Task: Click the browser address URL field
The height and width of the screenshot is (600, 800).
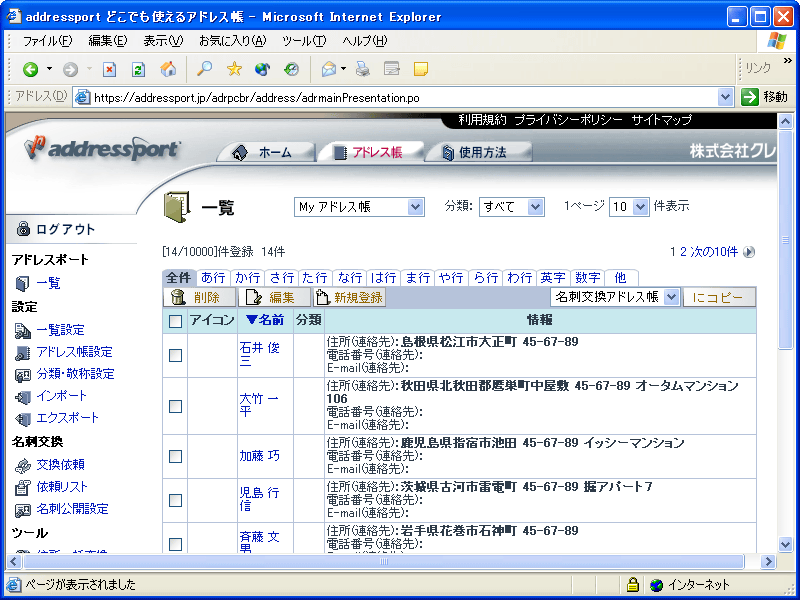Action: pyautogui.click(x=400, y=98)
